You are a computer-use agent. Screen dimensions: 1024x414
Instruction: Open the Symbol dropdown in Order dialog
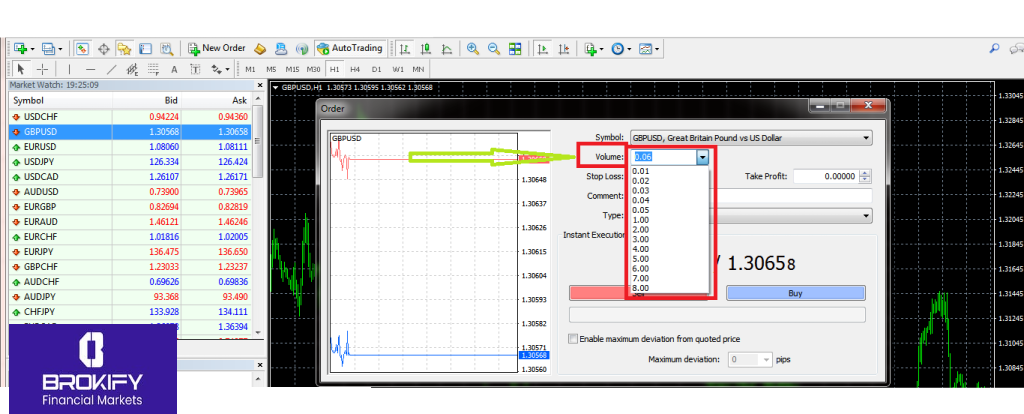coord(750,137)
